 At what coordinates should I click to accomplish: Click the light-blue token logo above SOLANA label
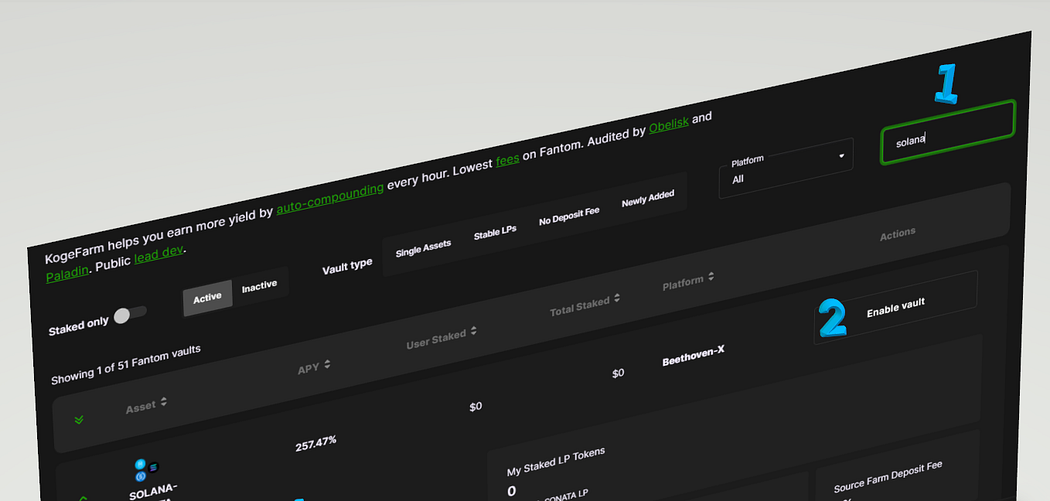click(140, 464)
